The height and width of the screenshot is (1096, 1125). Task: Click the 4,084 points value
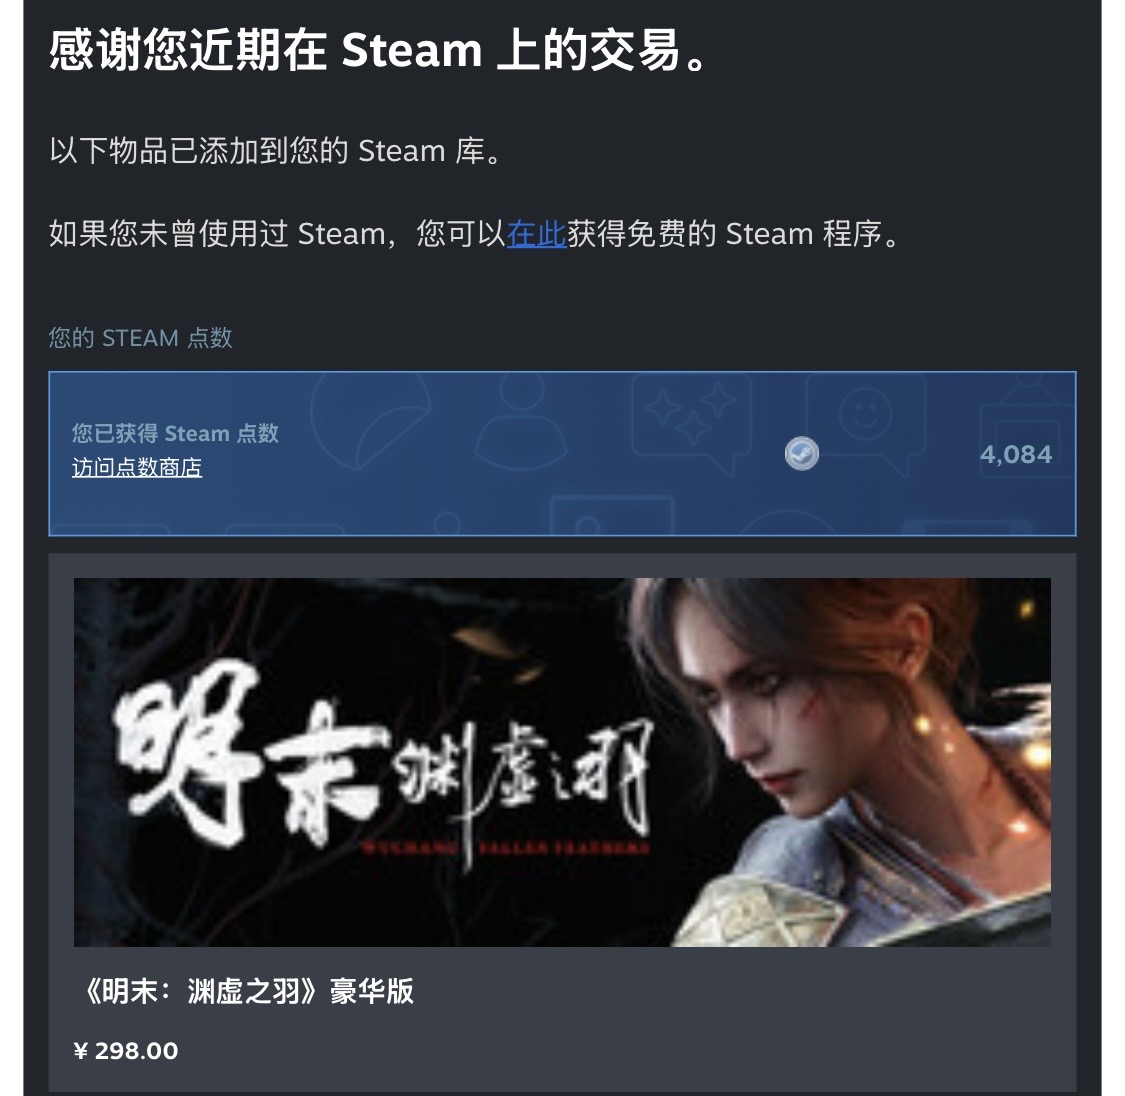(1015, 454)
